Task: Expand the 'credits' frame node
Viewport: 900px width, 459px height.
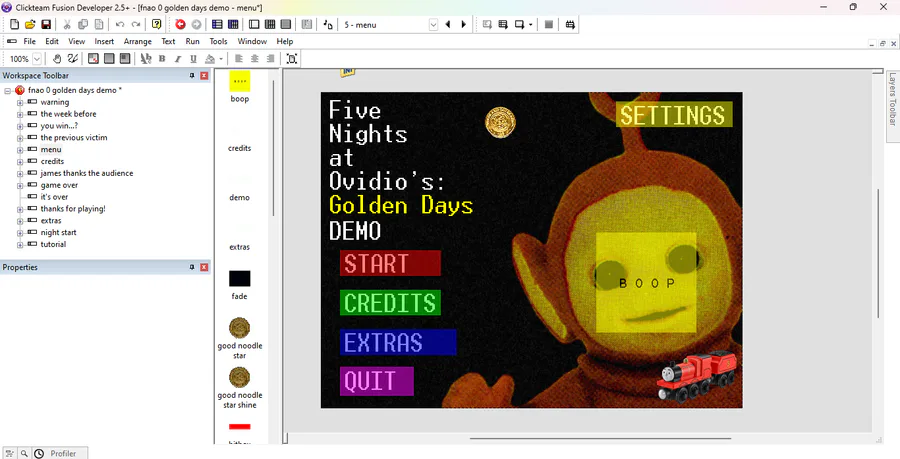Action: 20,161
